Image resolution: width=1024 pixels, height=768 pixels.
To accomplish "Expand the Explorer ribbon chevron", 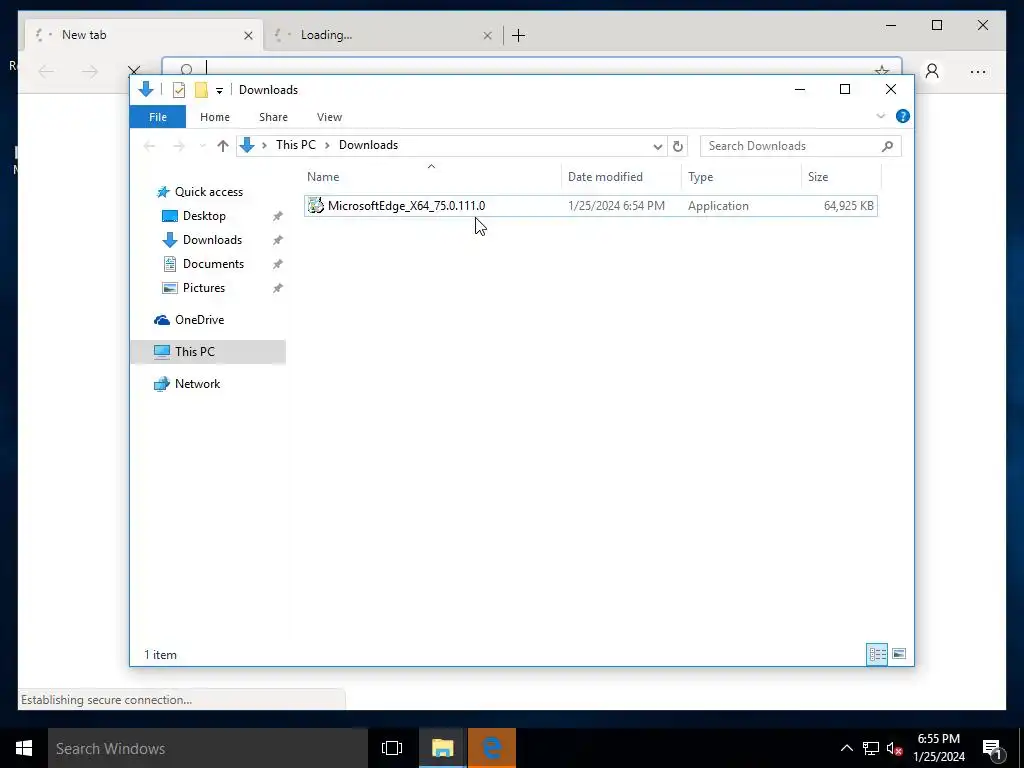I will tap(880, 116).
